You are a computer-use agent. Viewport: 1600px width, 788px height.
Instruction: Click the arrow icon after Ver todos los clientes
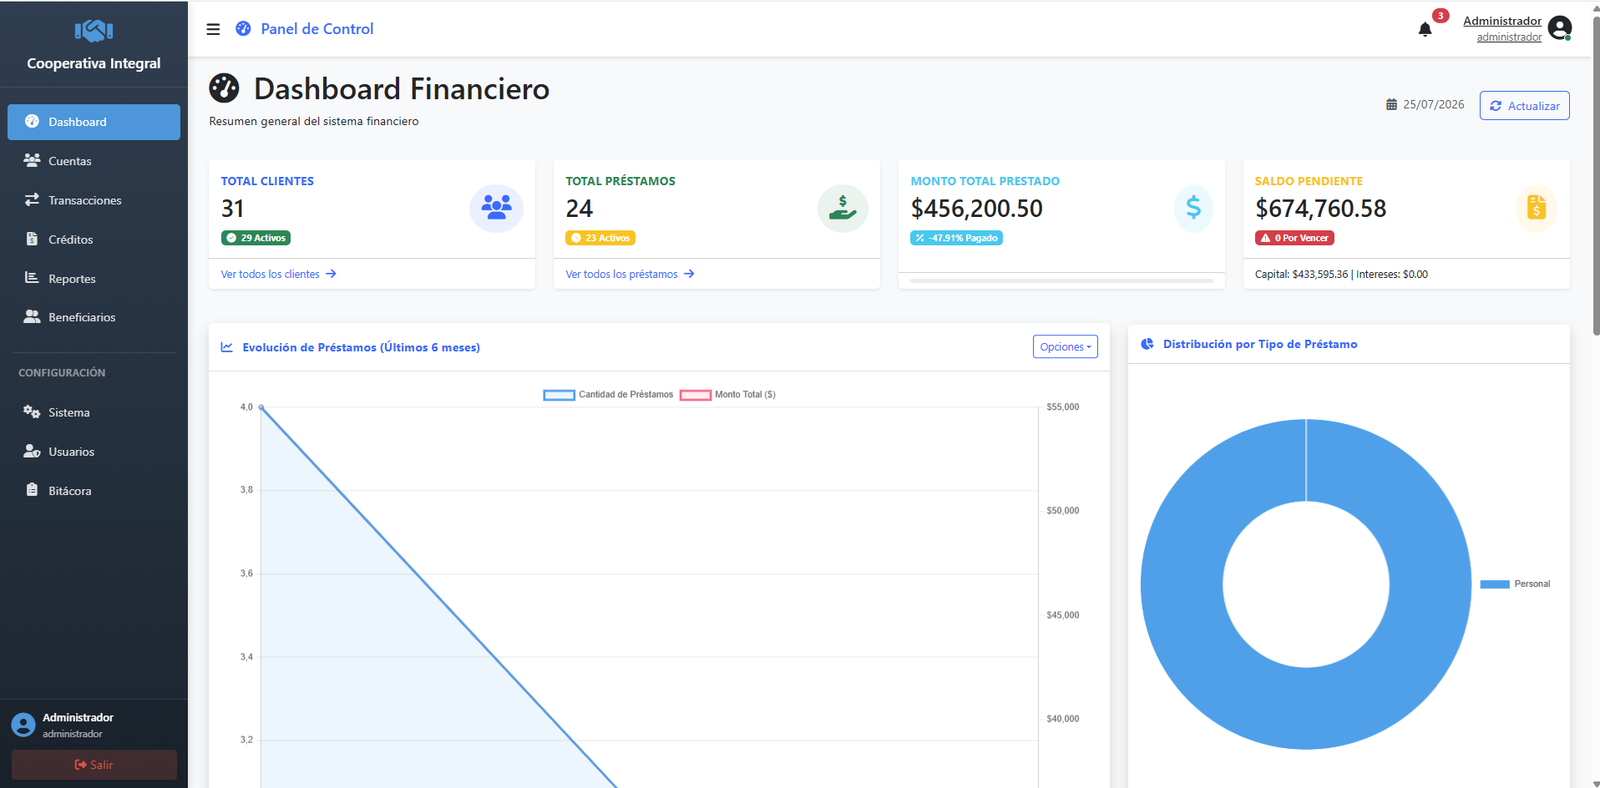(331, 274)
